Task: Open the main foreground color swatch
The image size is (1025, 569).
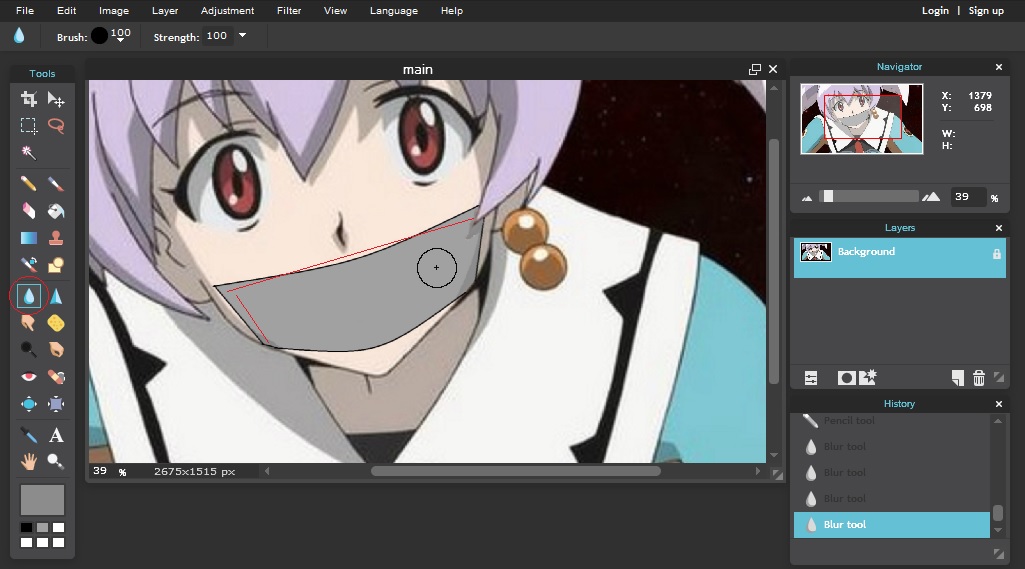Action: click(x=42, y=500)
